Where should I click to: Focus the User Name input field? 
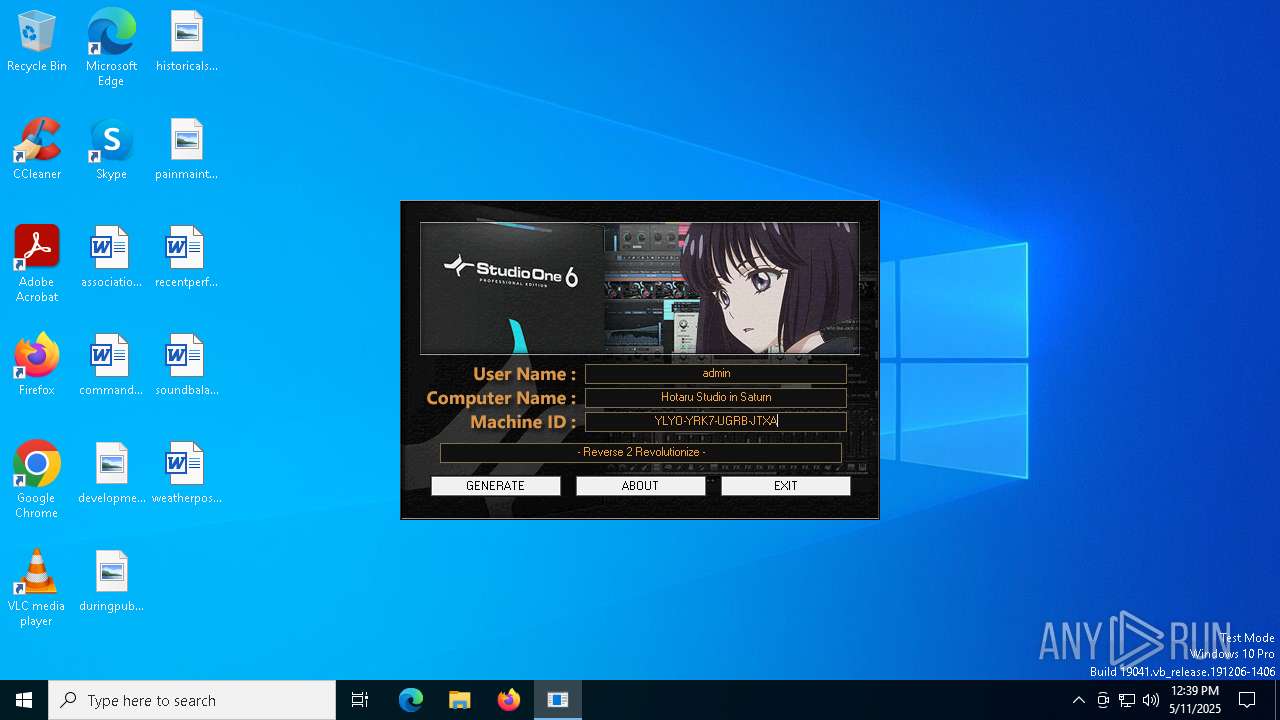pos(716,374)
